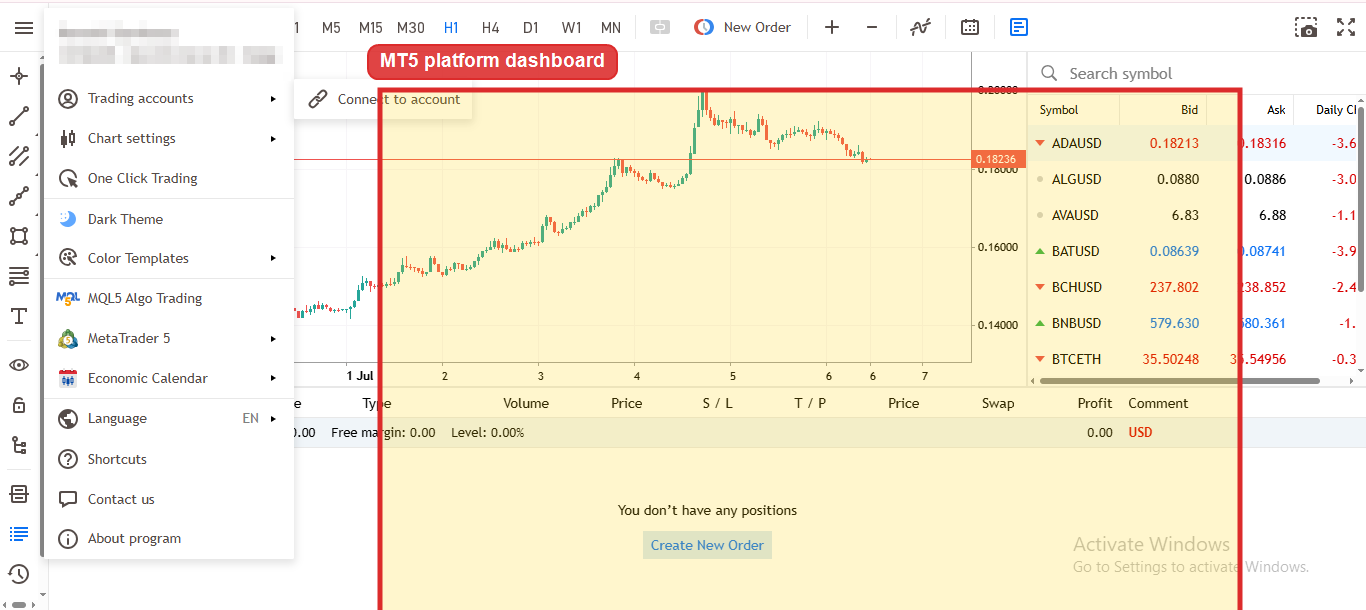Screen dimensions: 1366x610
Task: Toggle the lock objects icon
Action: pos(18,405)
